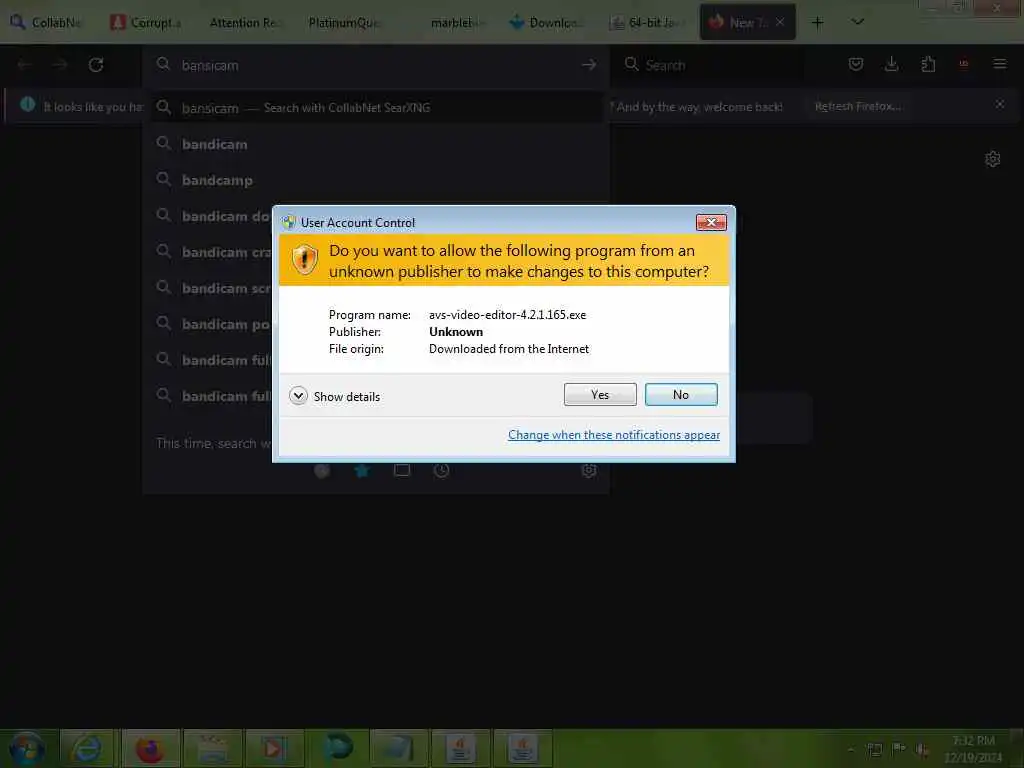
Task: Open Internet Explorer from taskbar
Action: 87,748
